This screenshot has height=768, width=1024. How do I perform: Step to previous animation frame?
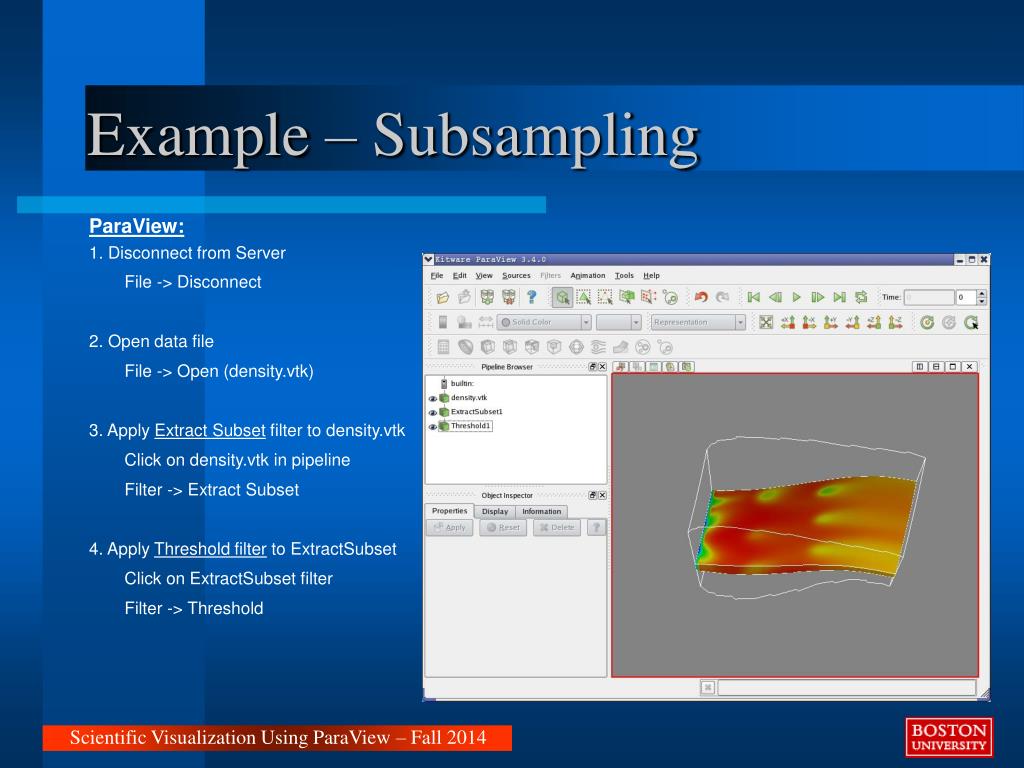[775, 298]
